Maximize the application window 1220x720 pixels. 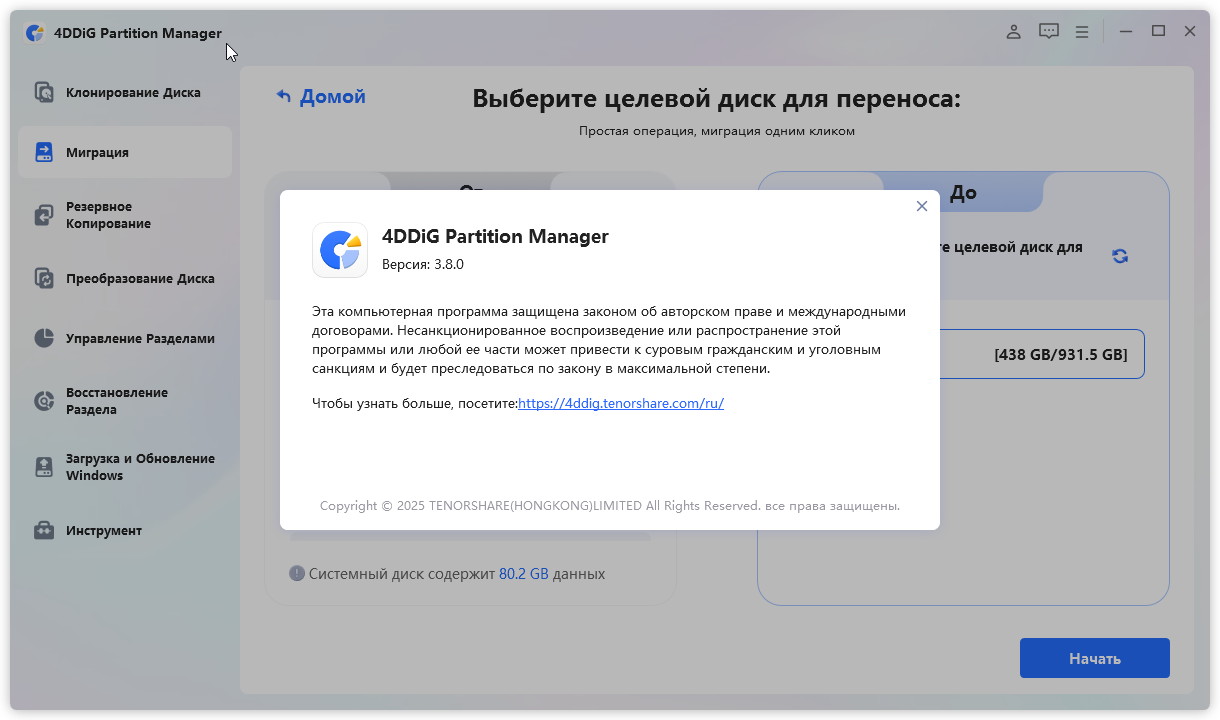1158,31
